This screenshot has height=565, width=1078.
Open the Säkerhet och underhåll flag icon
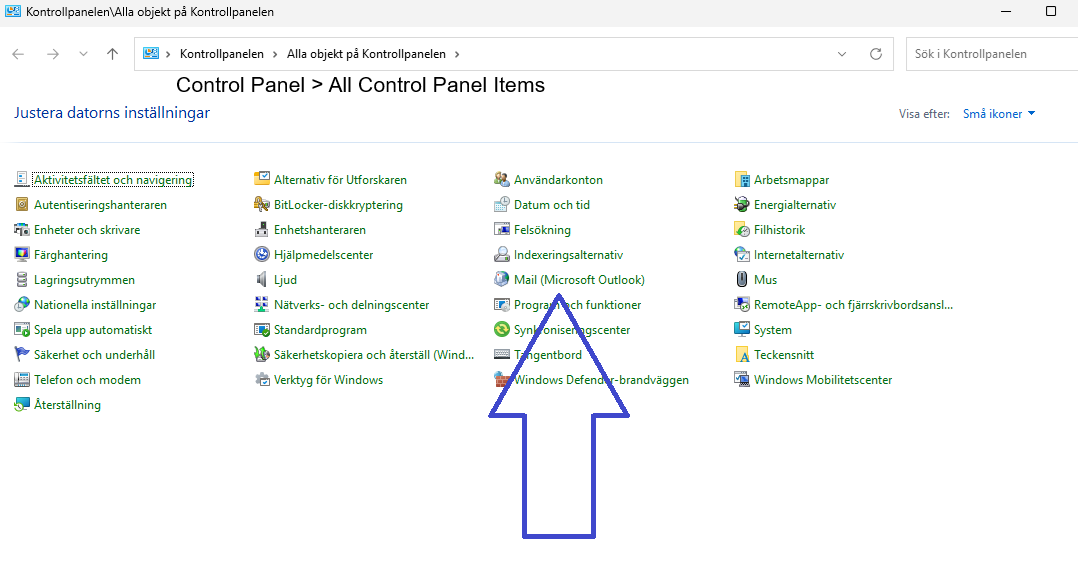tap(22, 355)
